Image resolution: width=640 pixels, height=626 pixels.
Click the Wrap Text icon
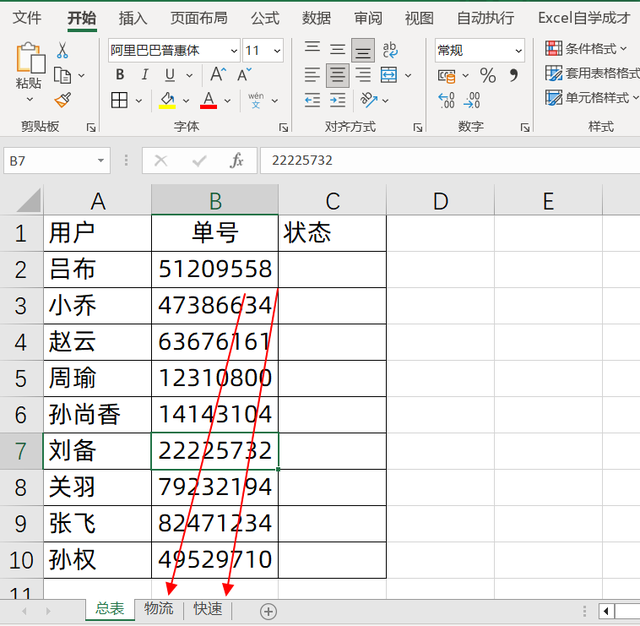(390, 51)
